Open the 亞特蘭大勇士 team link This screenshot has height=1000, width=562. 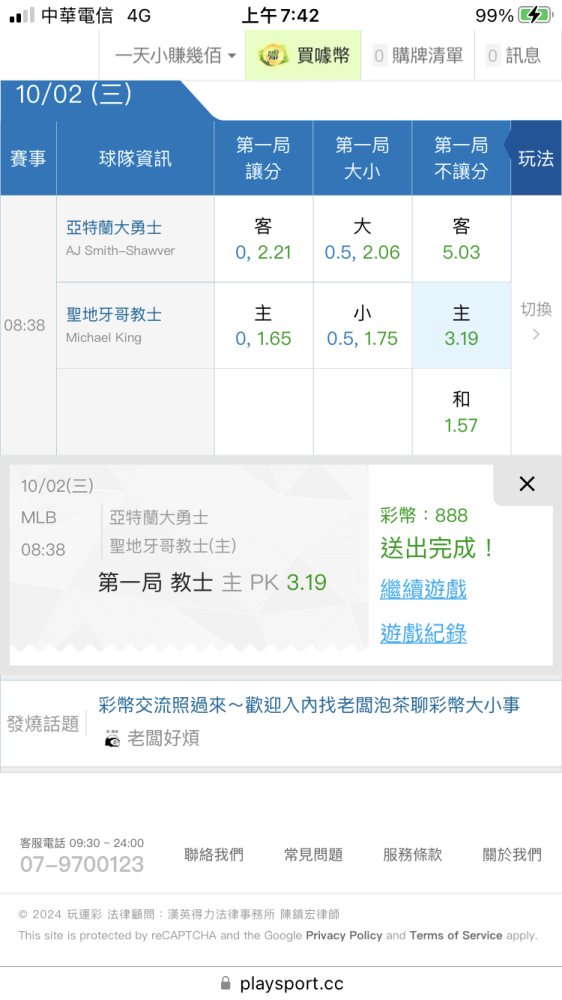point(114,228)
